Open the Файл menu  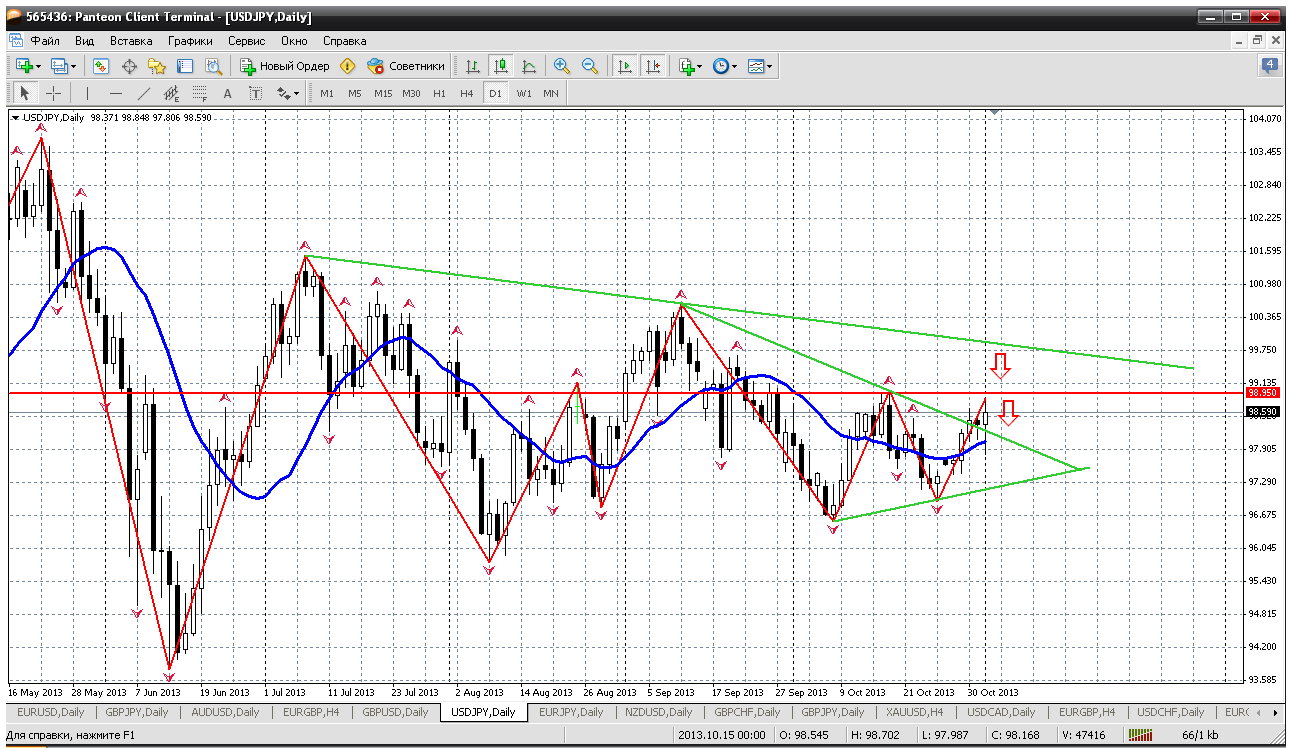click(45, 41)
